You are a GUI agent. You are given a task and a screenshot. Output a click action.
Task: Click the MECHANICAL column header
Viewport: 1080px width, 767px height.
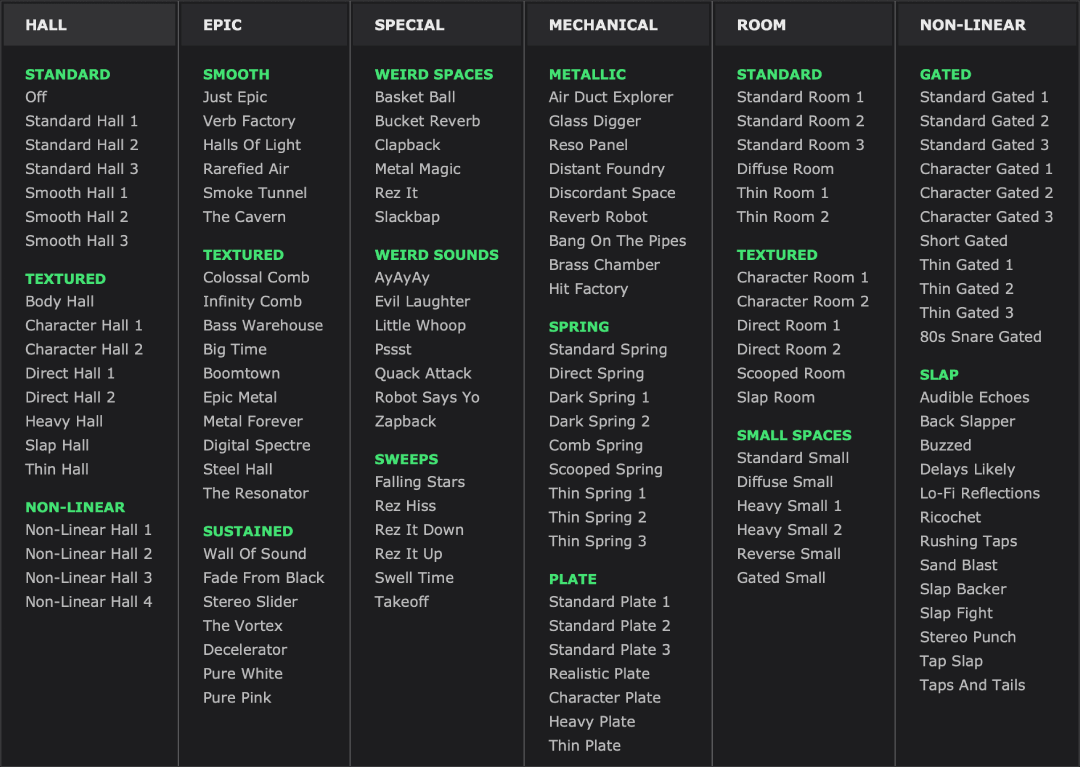coord(603,25)
